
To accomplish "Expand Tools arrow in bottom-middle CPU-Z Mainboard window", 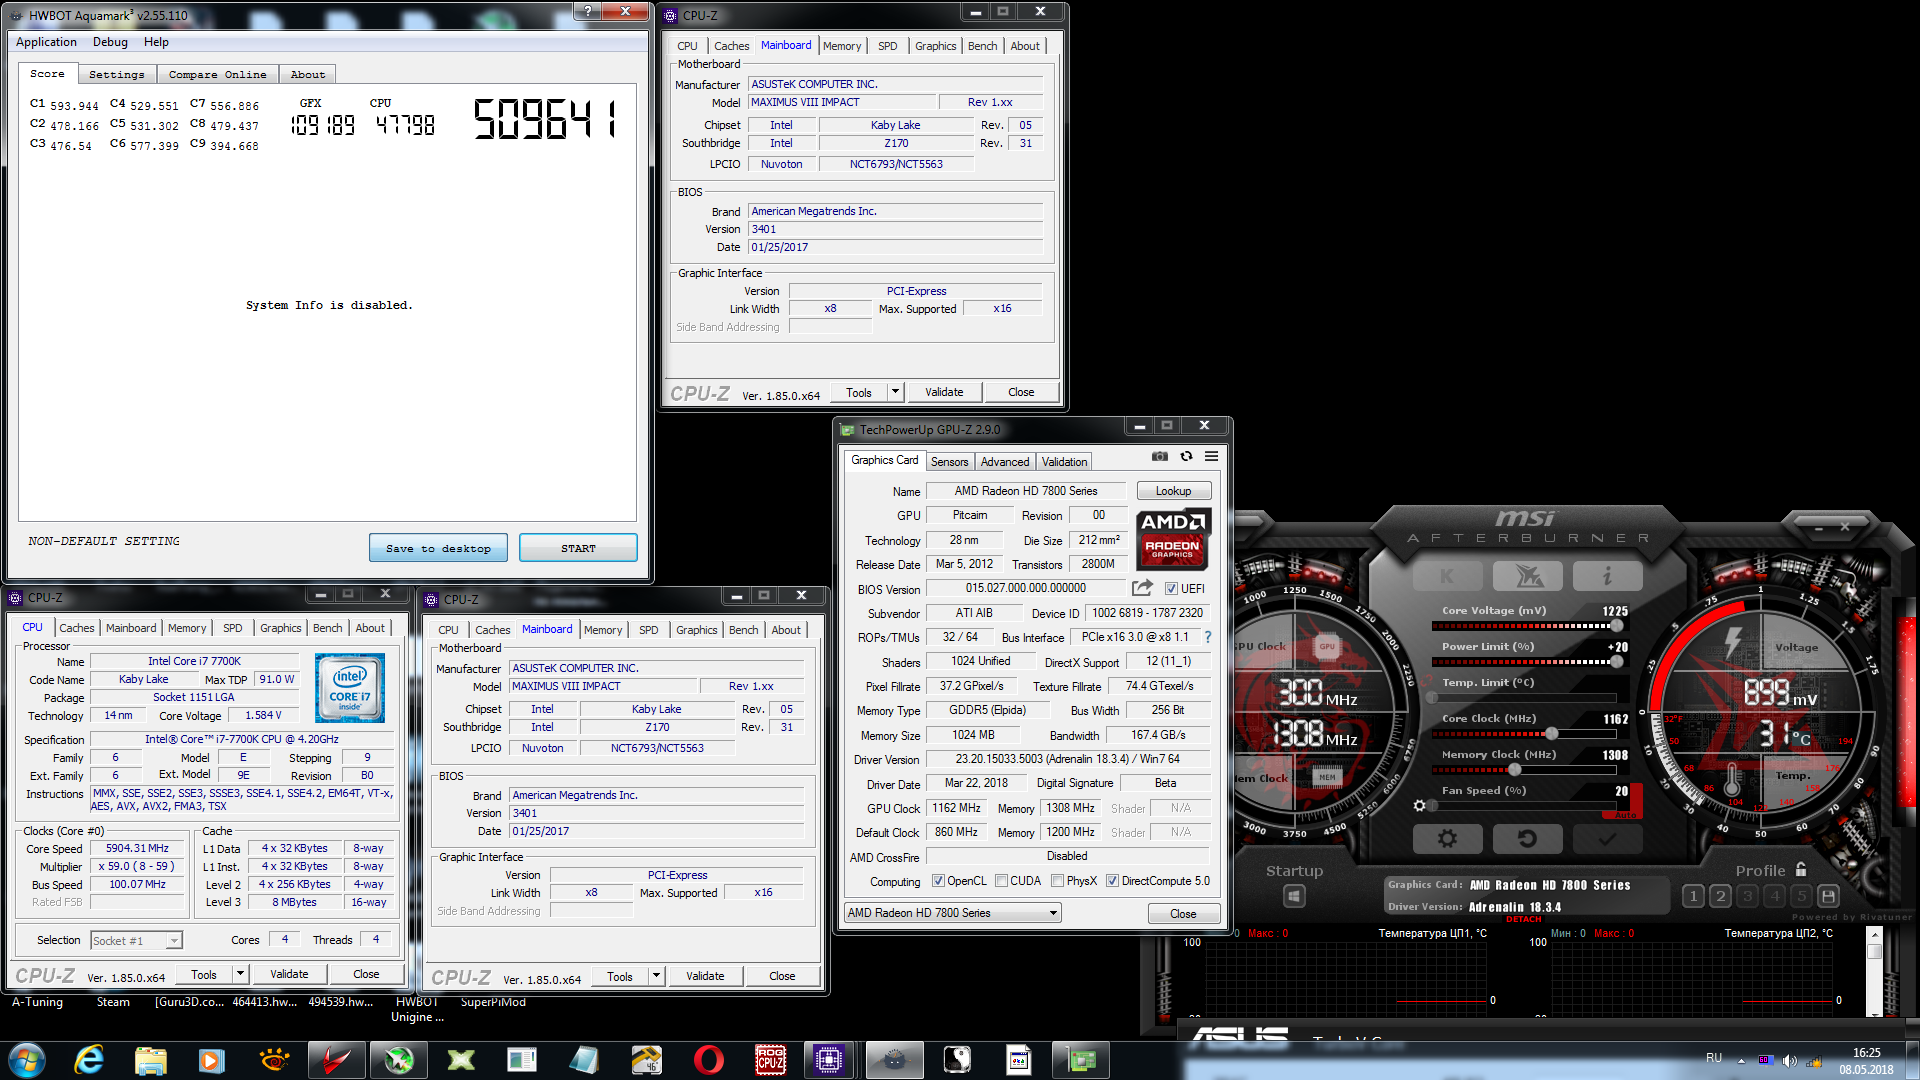I will coord(656,976).
